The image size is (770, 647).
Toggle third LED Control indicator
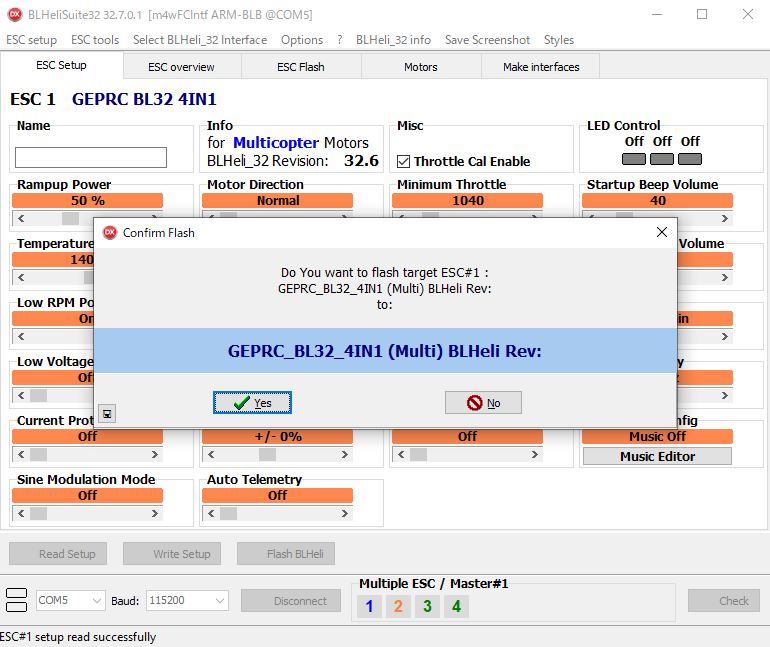pos(689,159)
